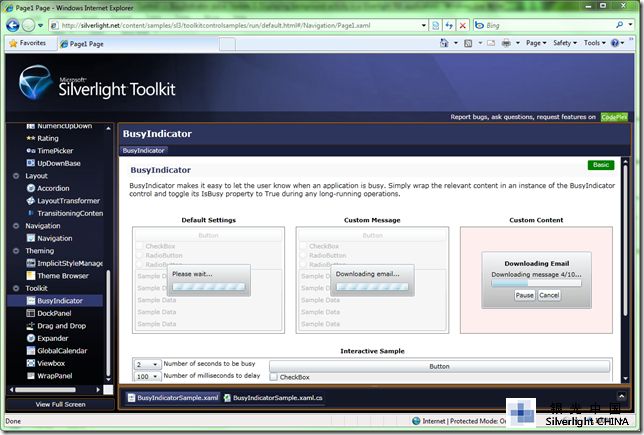Image resolution: width=644 pixels, height=435 pixels.
Task: Open the GlobalCalendar sample
Action: (x=62, y=351)
